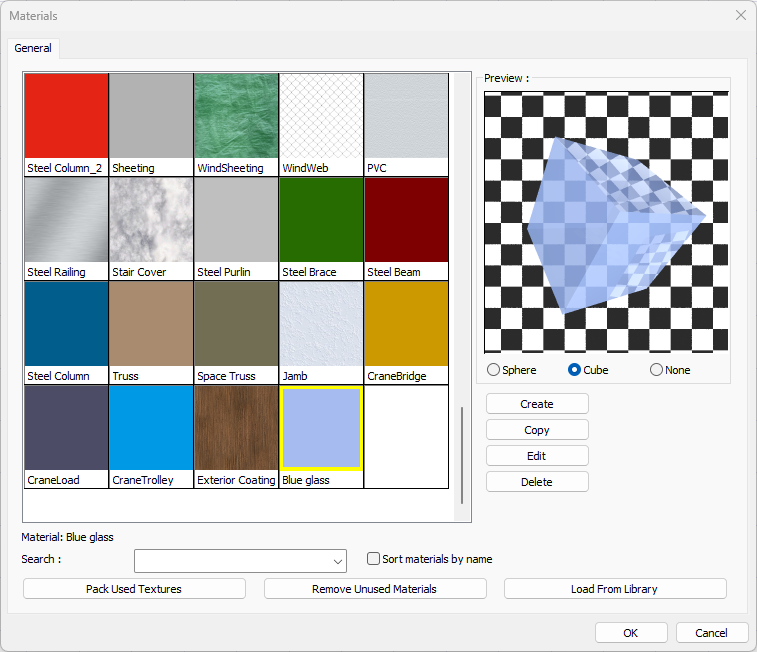Screen dimensions: 757x652
Task: Open the Edit material dialog
Action: [537, 456]
